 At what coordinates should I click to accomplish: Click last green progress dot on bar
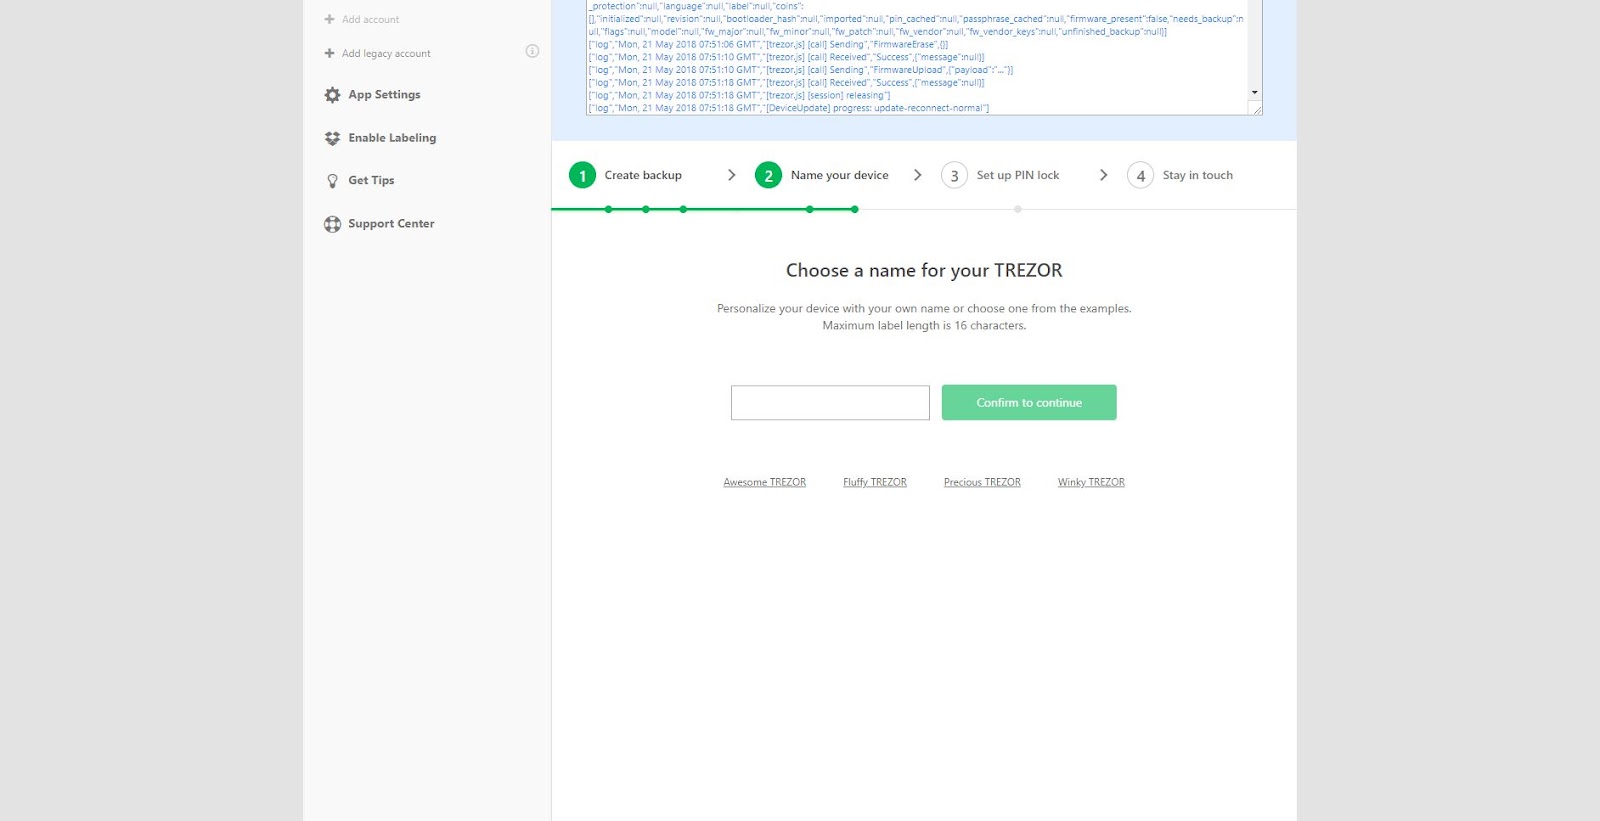[854, 209]
